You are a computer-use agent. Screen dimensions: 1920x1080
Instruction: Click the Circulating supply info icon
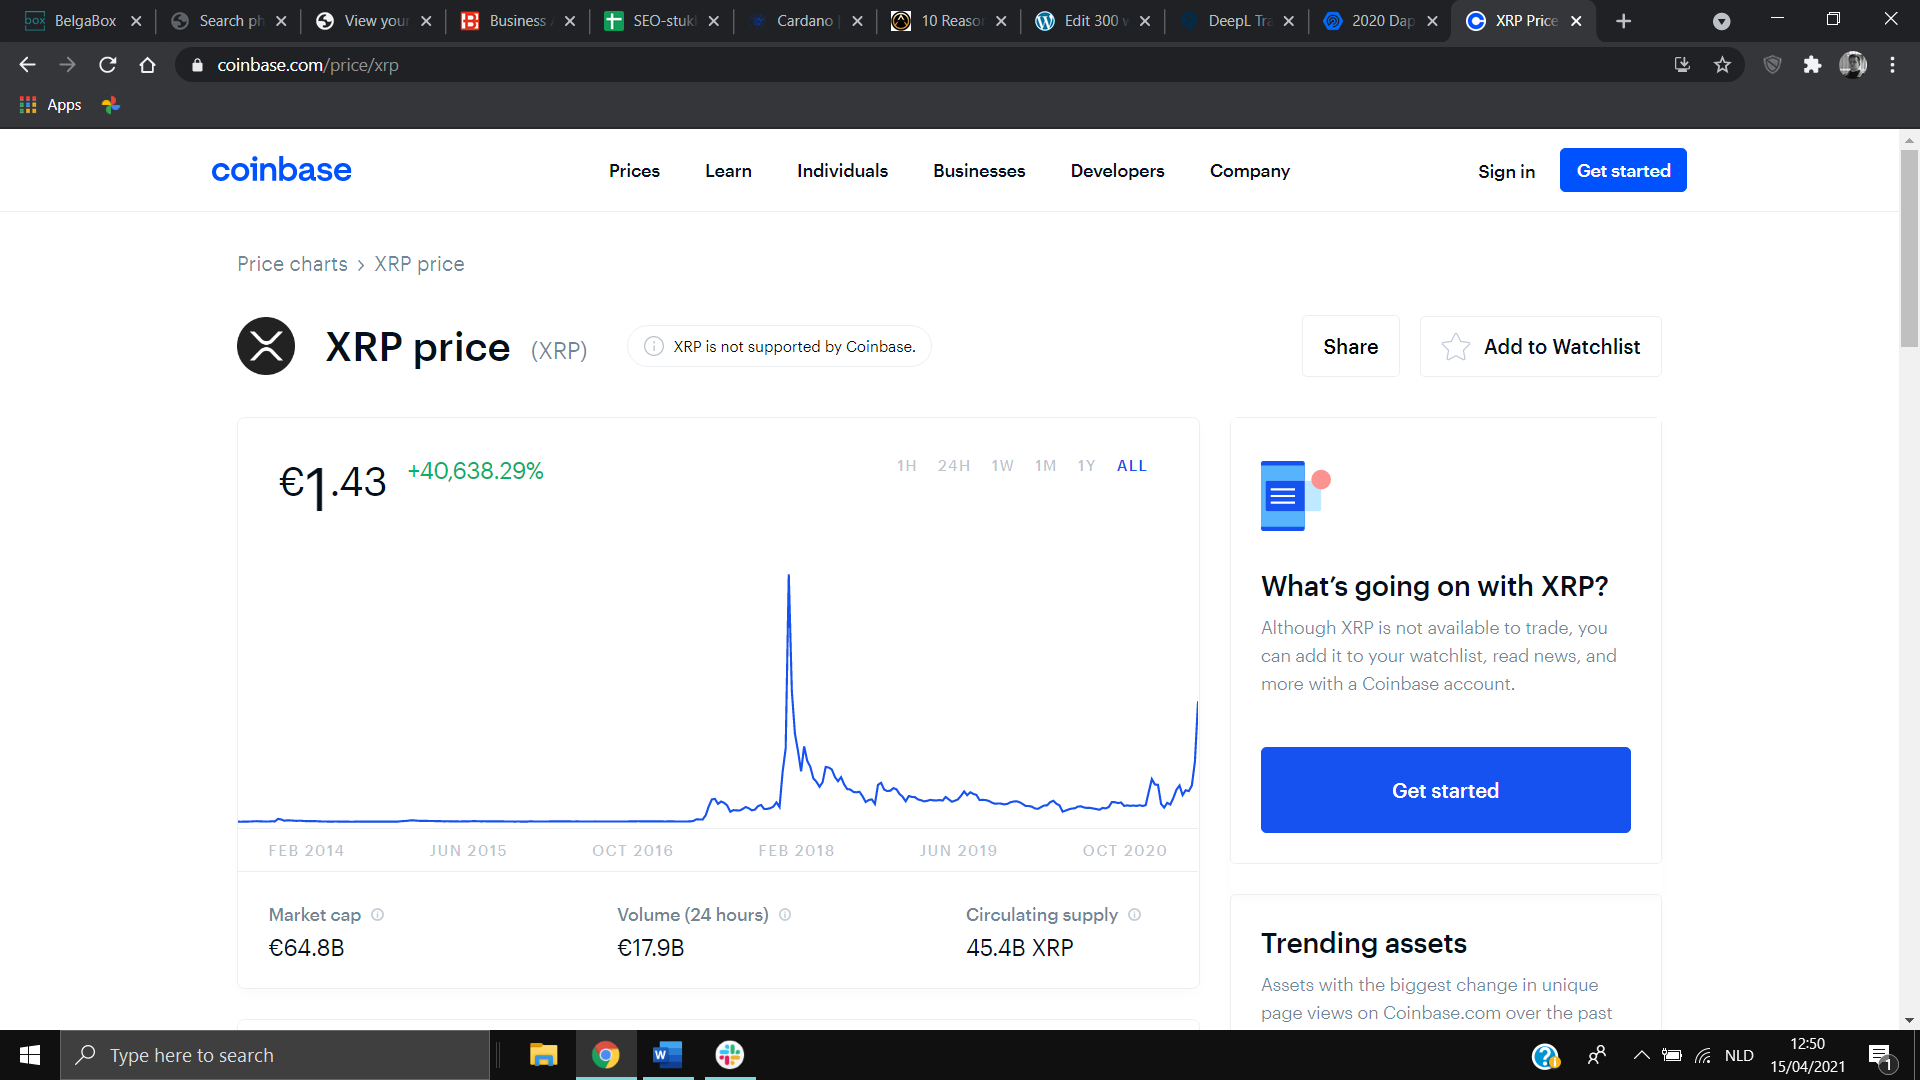point(1135,915)
